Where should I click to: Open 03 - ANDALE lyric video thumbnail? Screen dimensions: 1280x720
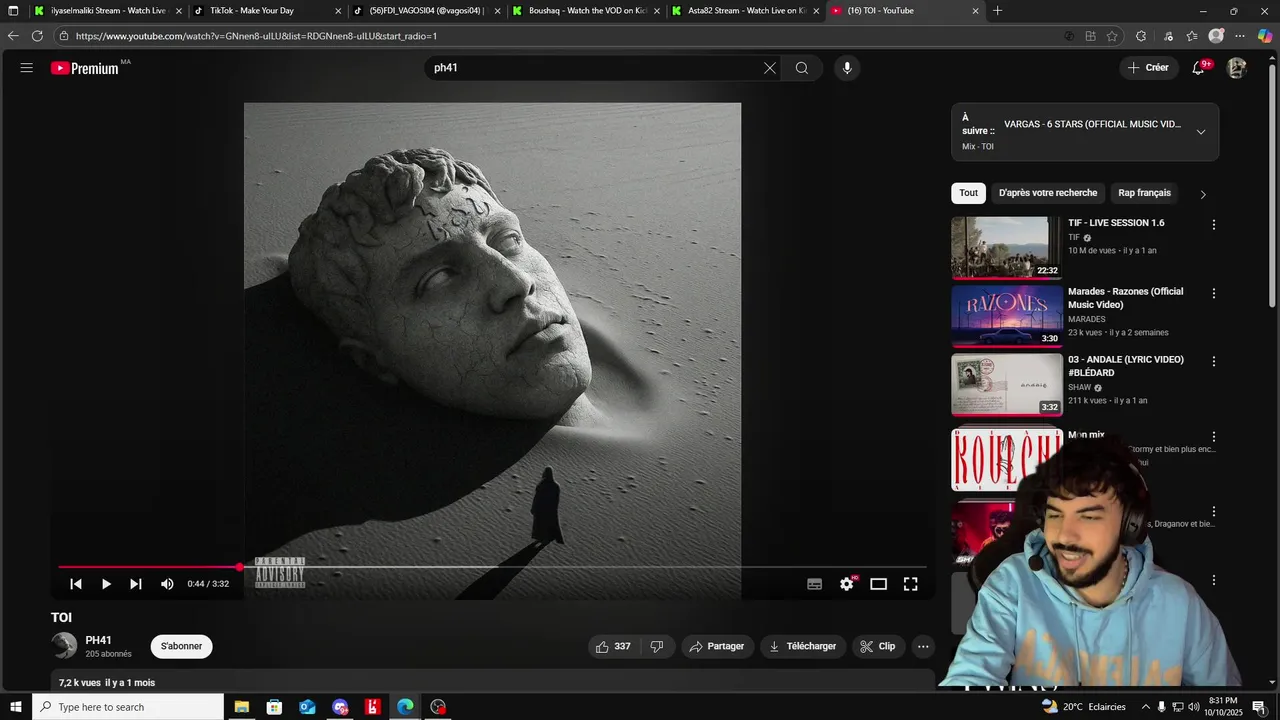[x=1006, y=384]
